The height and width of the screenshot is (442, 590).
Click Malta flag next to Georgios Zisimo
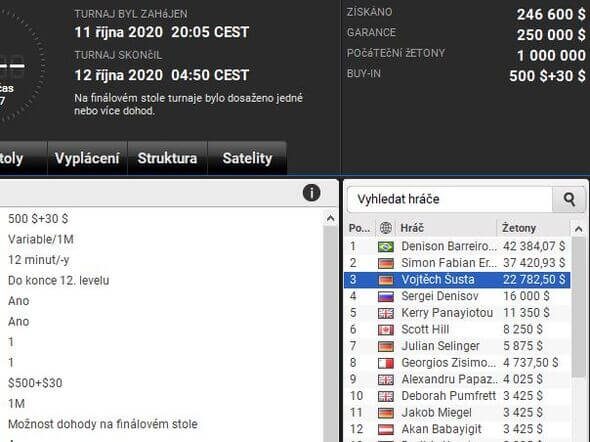[386, 363]
